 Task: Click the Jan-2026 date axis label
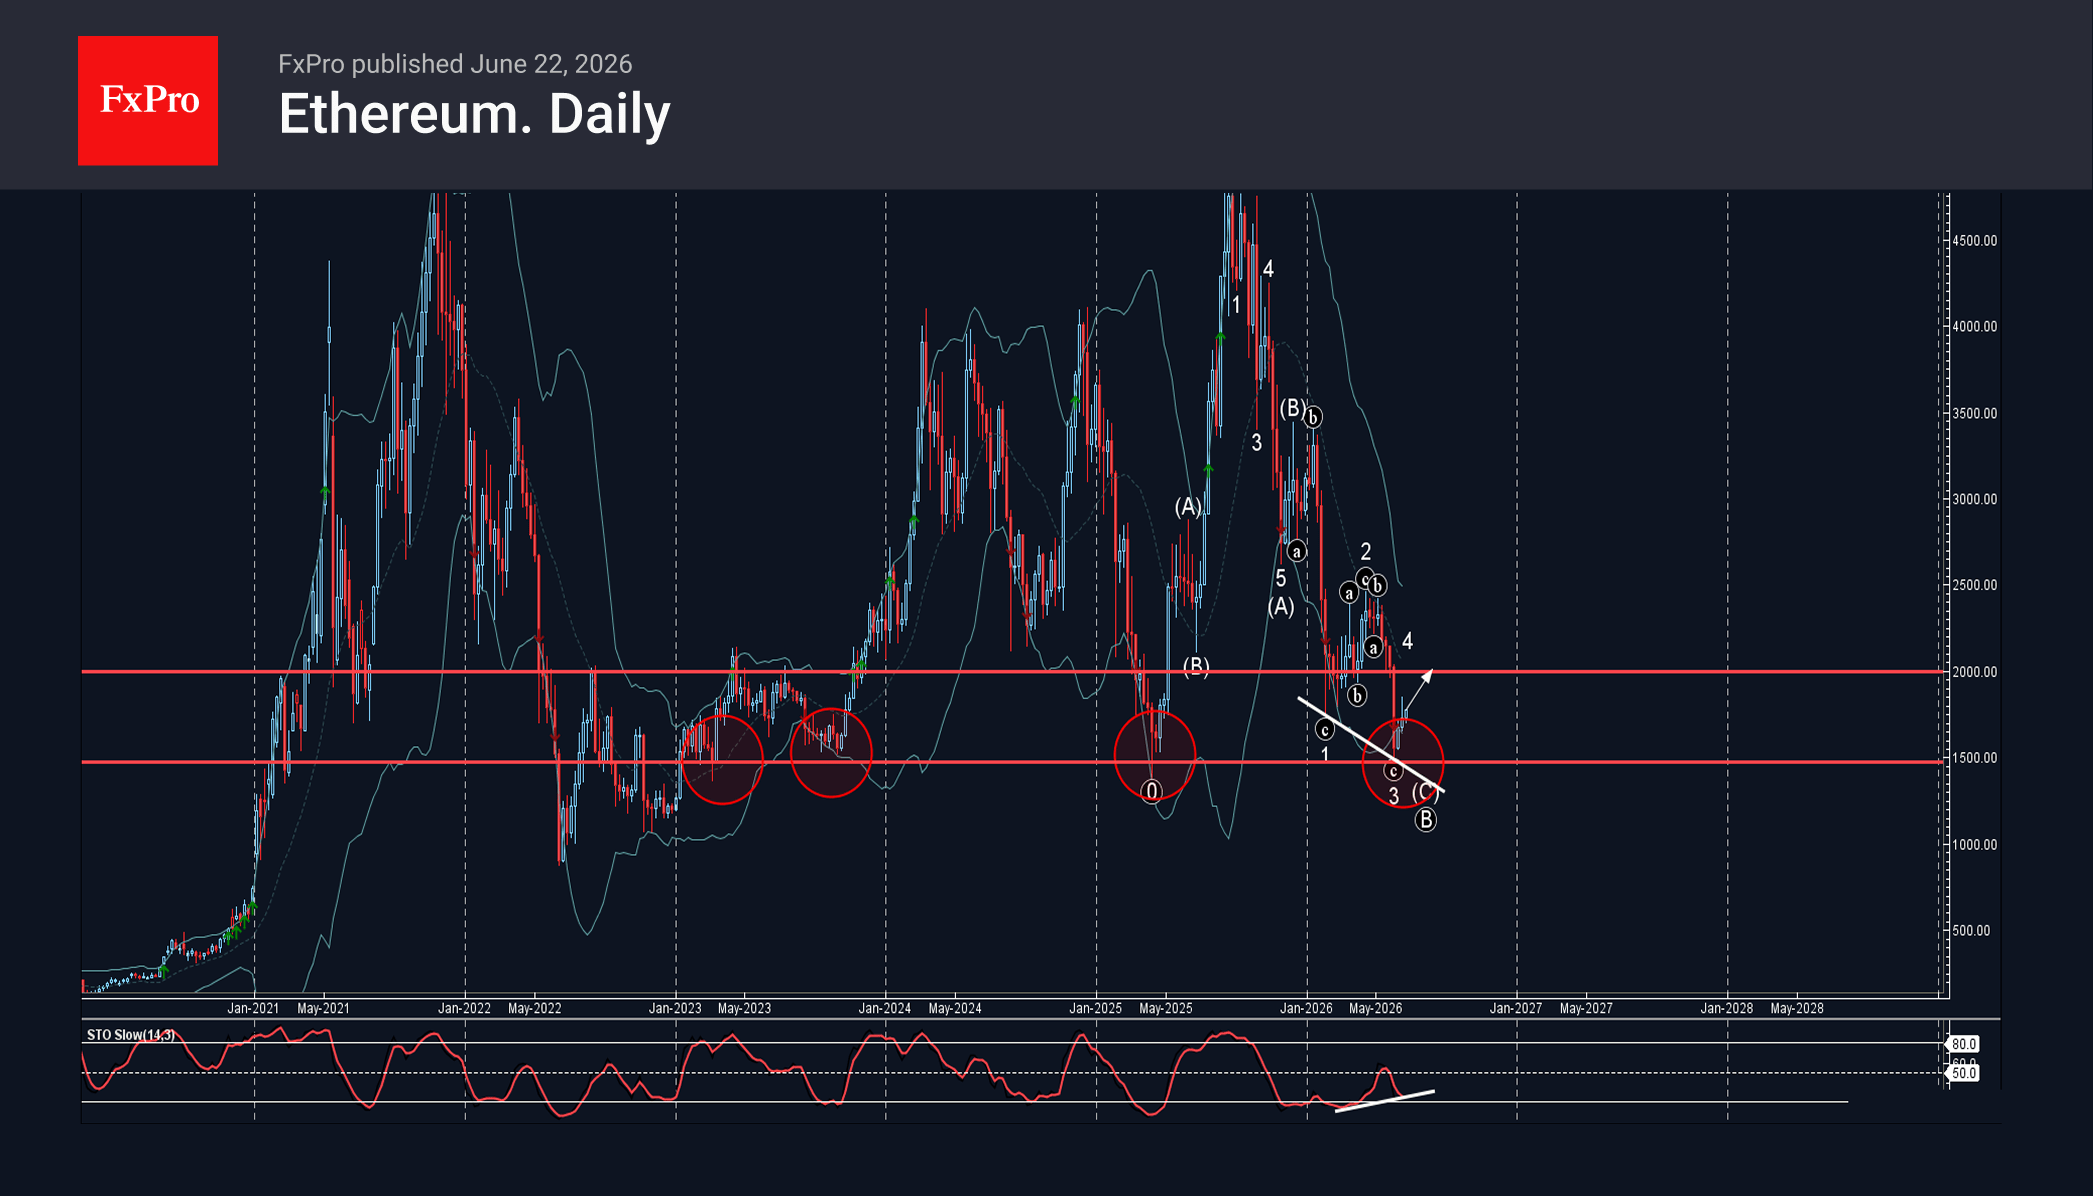coord(1306,1008)
